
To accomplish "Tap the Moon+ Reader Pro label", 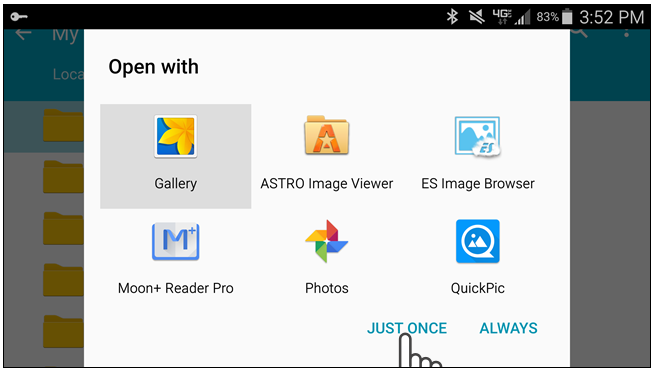I will pos(175,288).
